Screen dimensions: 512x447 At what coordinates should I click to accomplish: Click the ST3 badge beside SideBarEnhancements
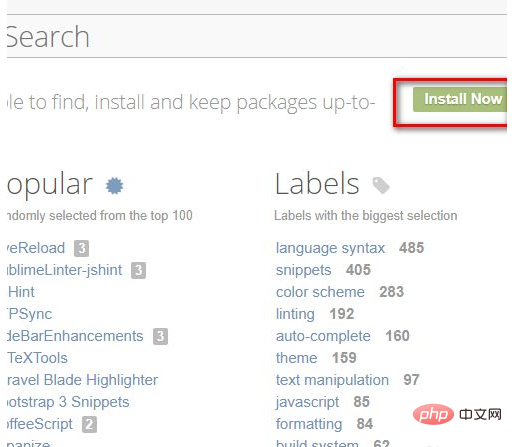(160, 336)
